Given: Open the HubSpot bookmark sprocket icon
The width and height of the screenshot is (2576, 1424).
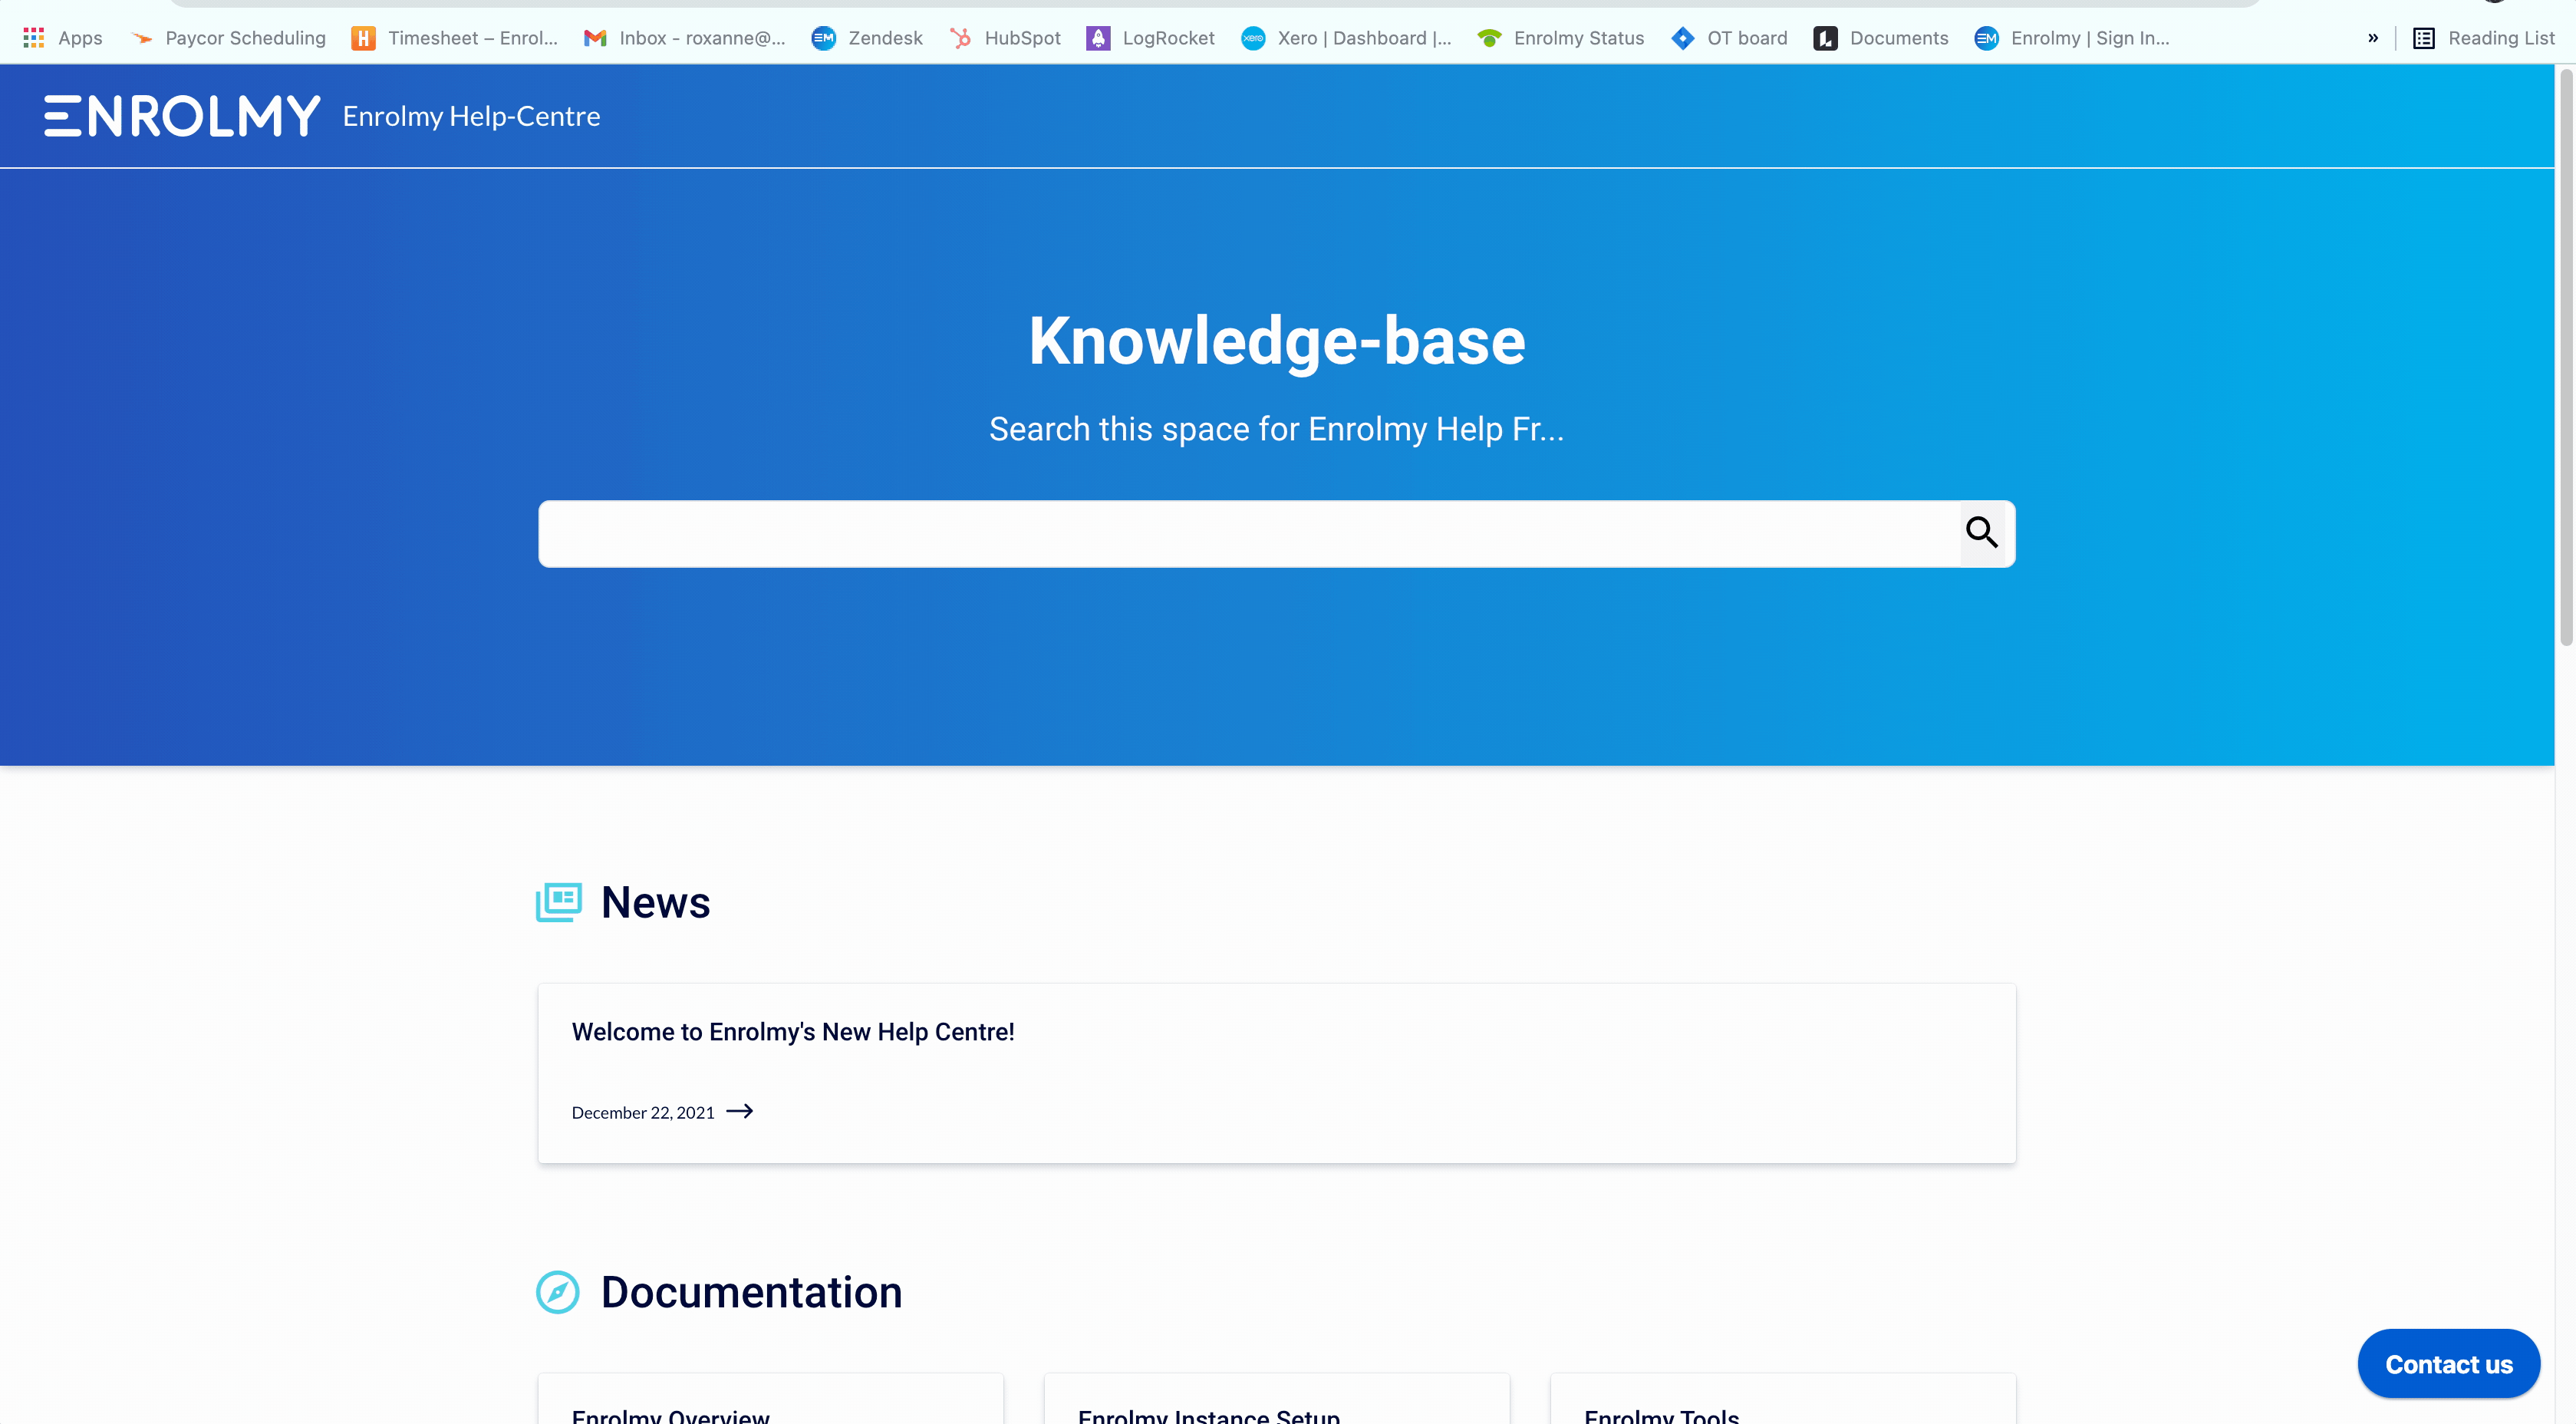Looking at the screenshot, I should (x=960, y=38).
